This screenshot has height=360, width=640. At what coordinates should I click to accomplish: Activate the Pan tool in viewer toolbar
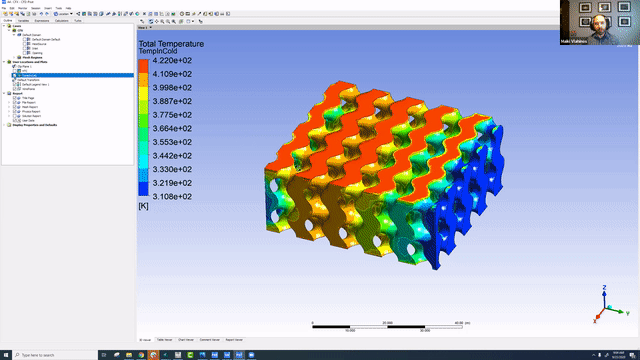(x=156, y=21)
